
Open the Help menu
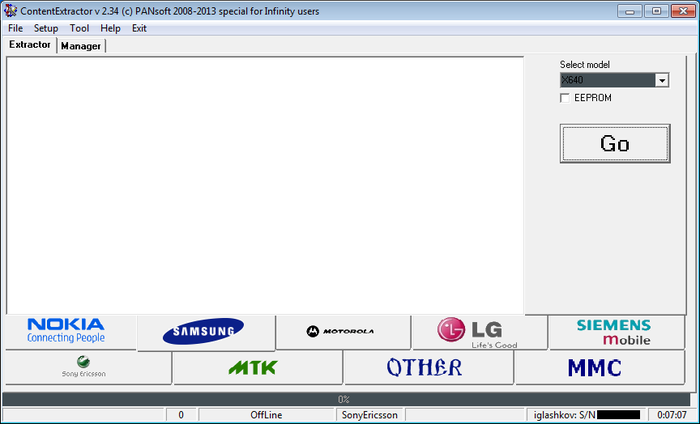coord(110,28)
